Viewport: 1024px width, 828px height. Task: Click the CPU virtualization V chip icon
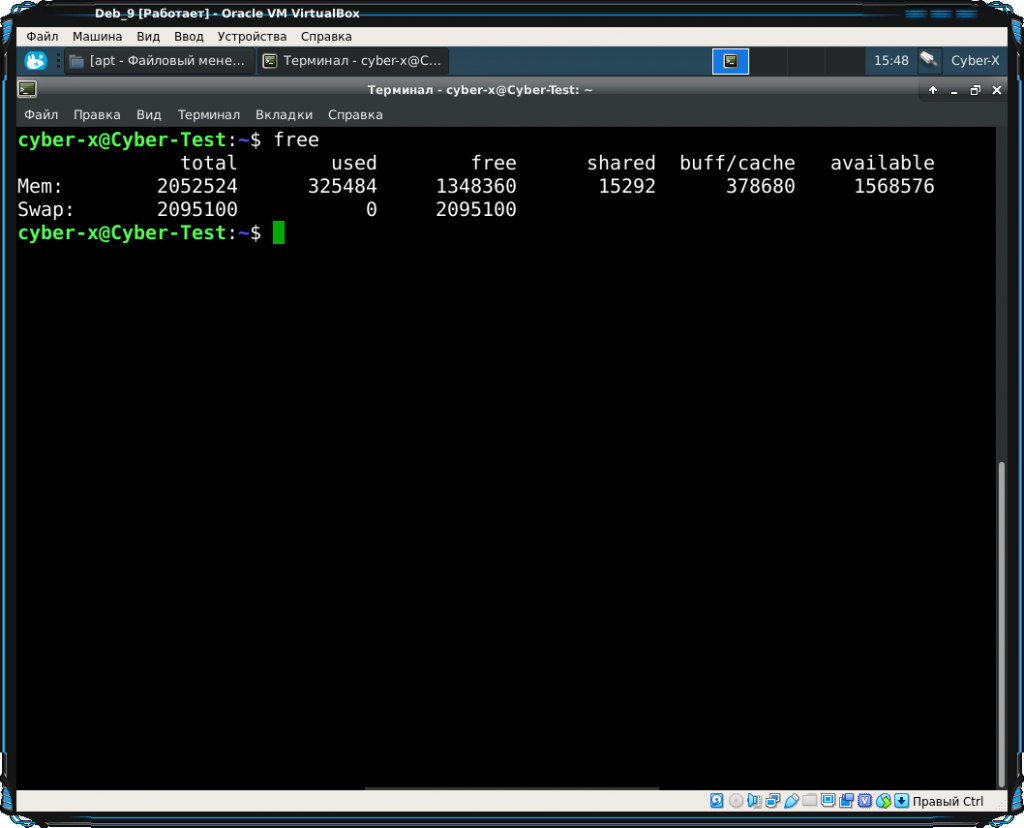[x=865, y=801]
